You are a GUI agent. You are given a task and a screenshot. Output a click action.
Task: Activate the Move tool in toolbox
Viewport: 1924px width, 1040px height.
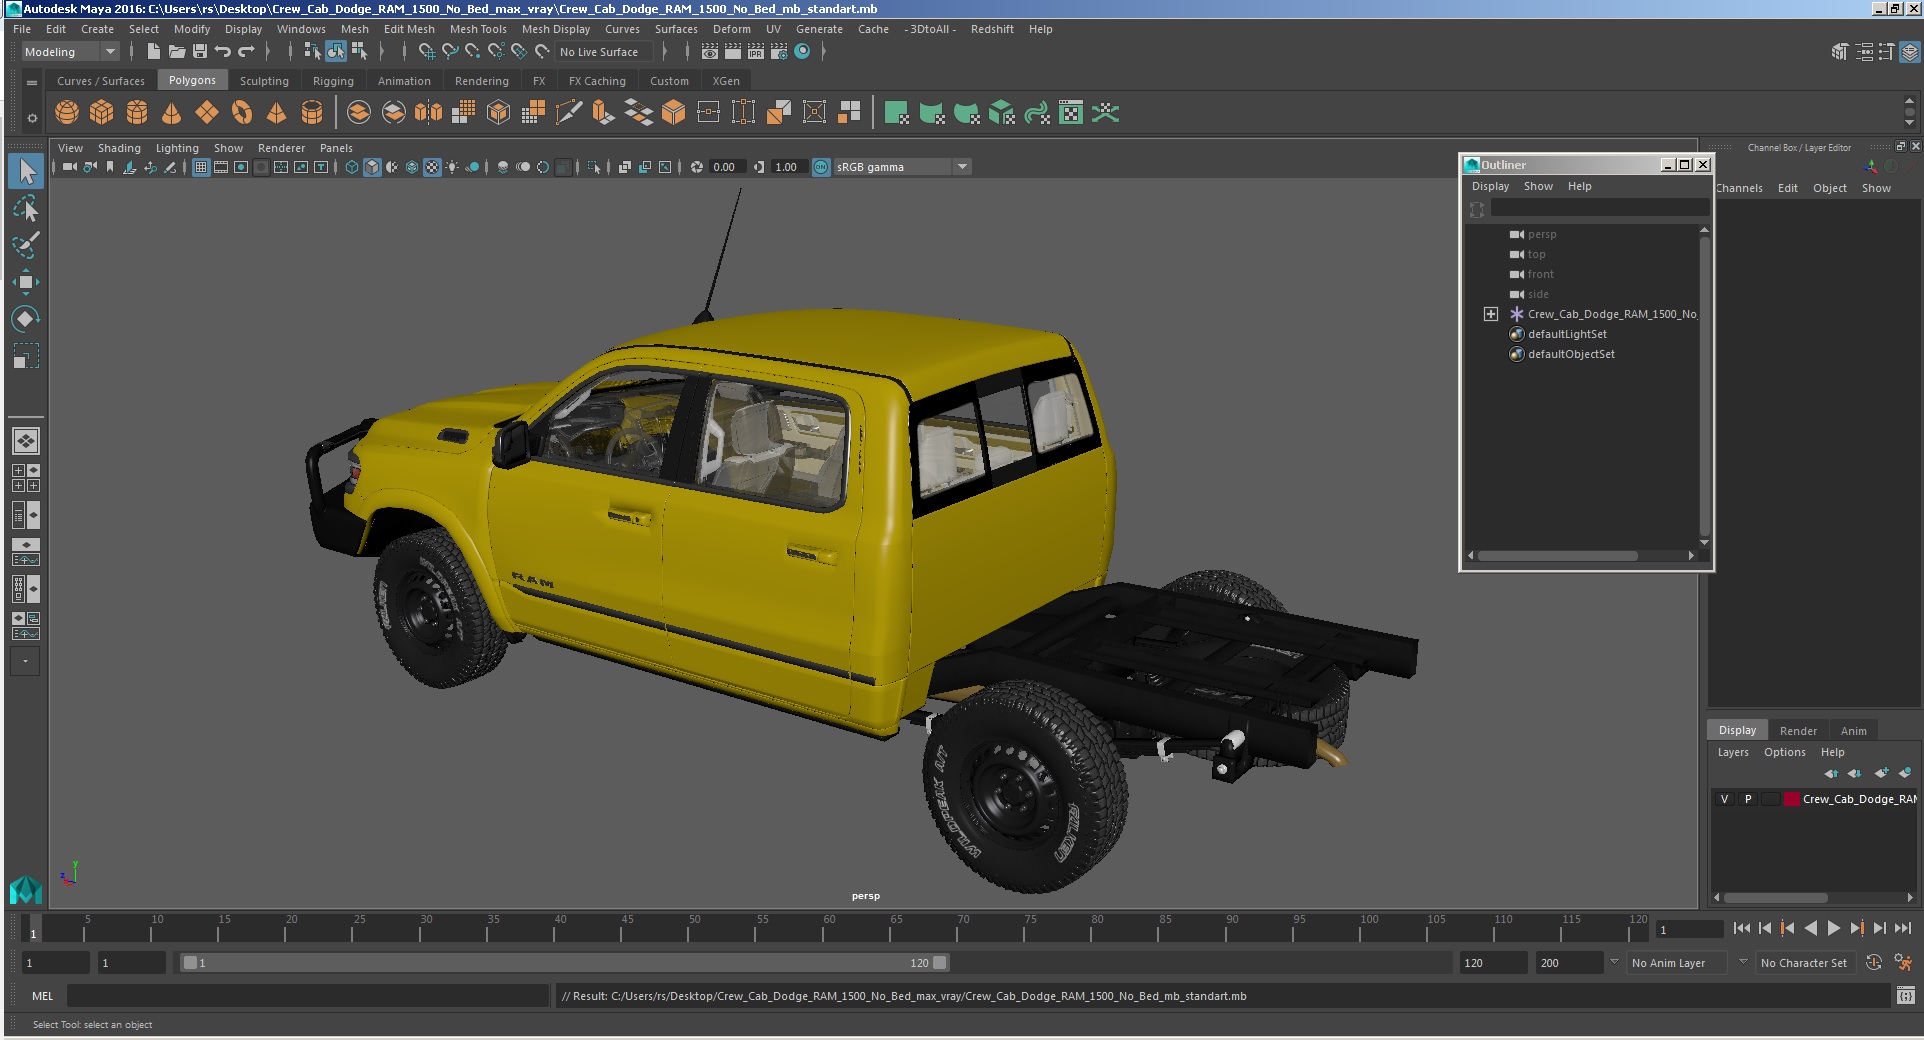pos(26,282)
